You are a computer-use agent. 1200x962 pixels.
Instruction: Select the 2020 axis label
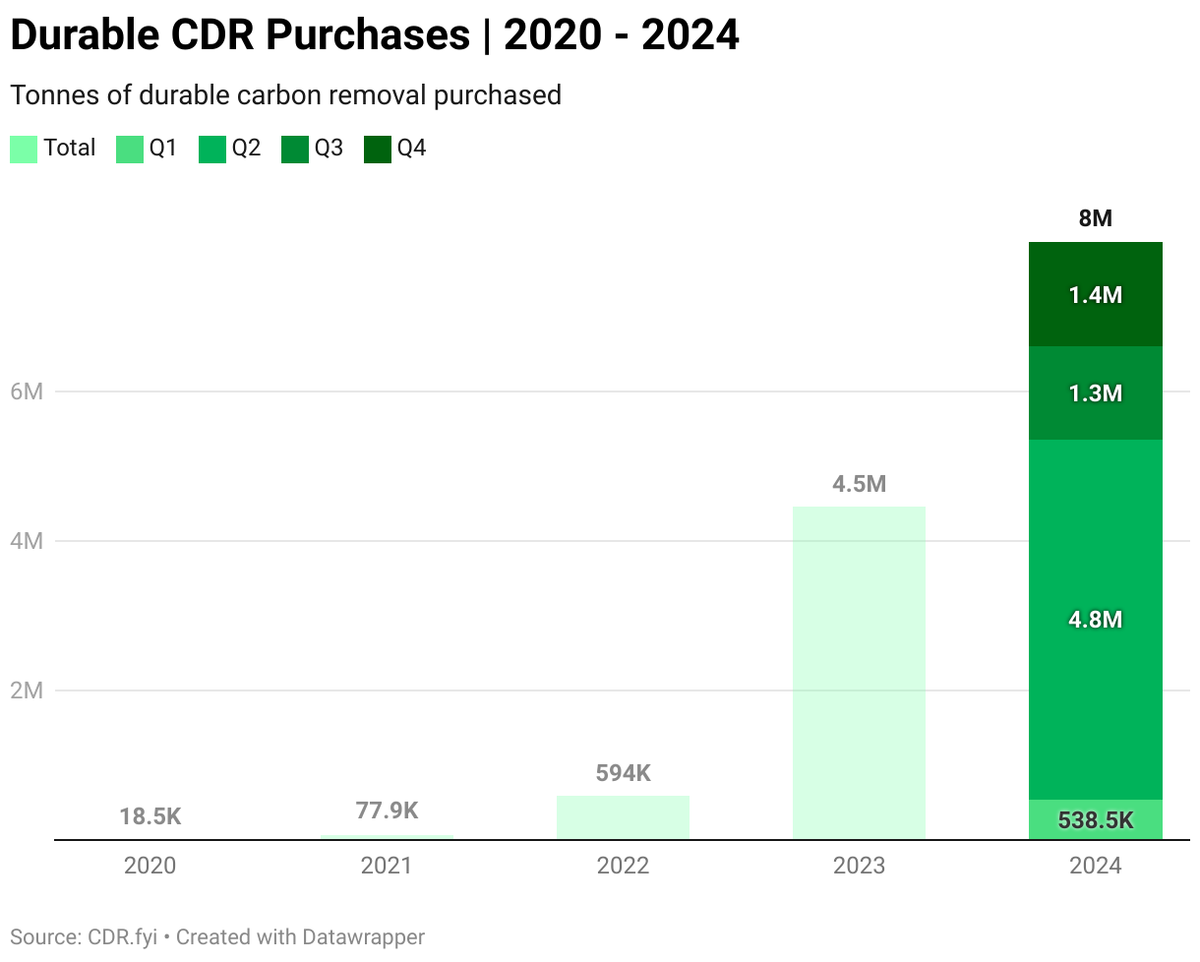150,866
